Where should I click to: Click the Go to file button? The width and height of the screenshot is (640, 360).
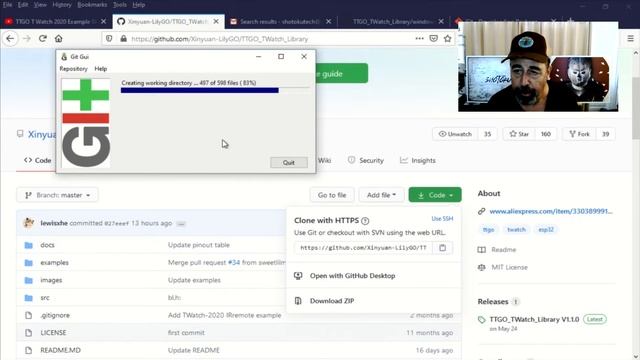point(332,195)
